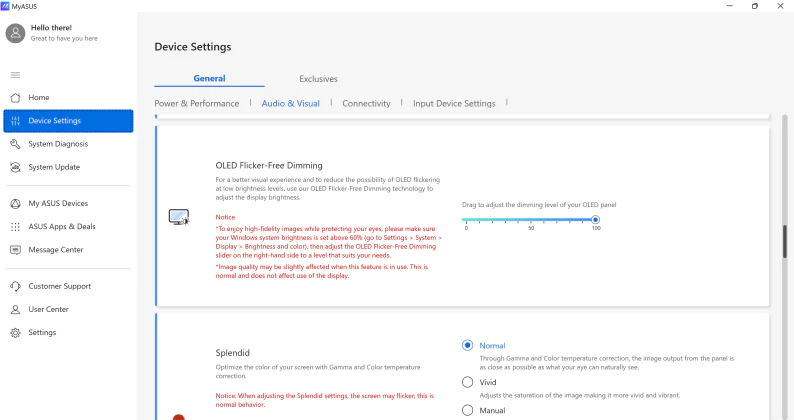Click the Device Settings page title

point(193,47)
